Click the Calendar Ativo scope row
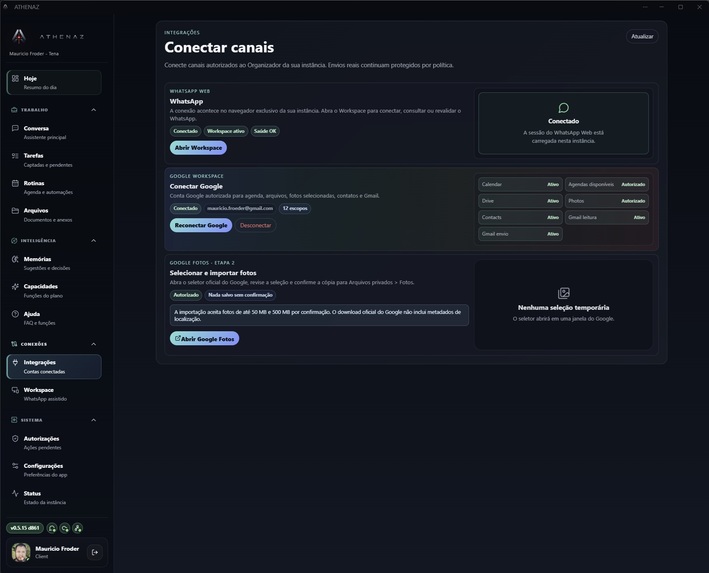 (x=520, y=185)
